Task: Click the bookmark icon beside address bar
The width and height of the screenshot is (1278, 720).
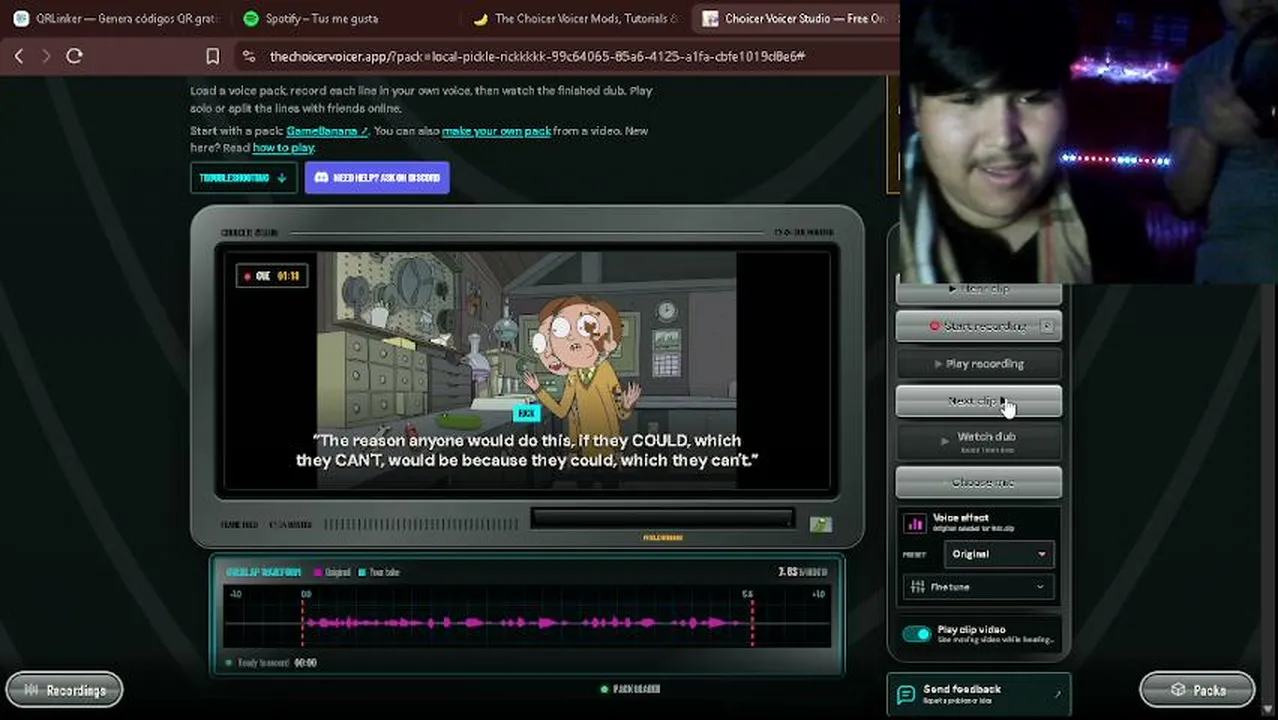Action: coord(212,56)
